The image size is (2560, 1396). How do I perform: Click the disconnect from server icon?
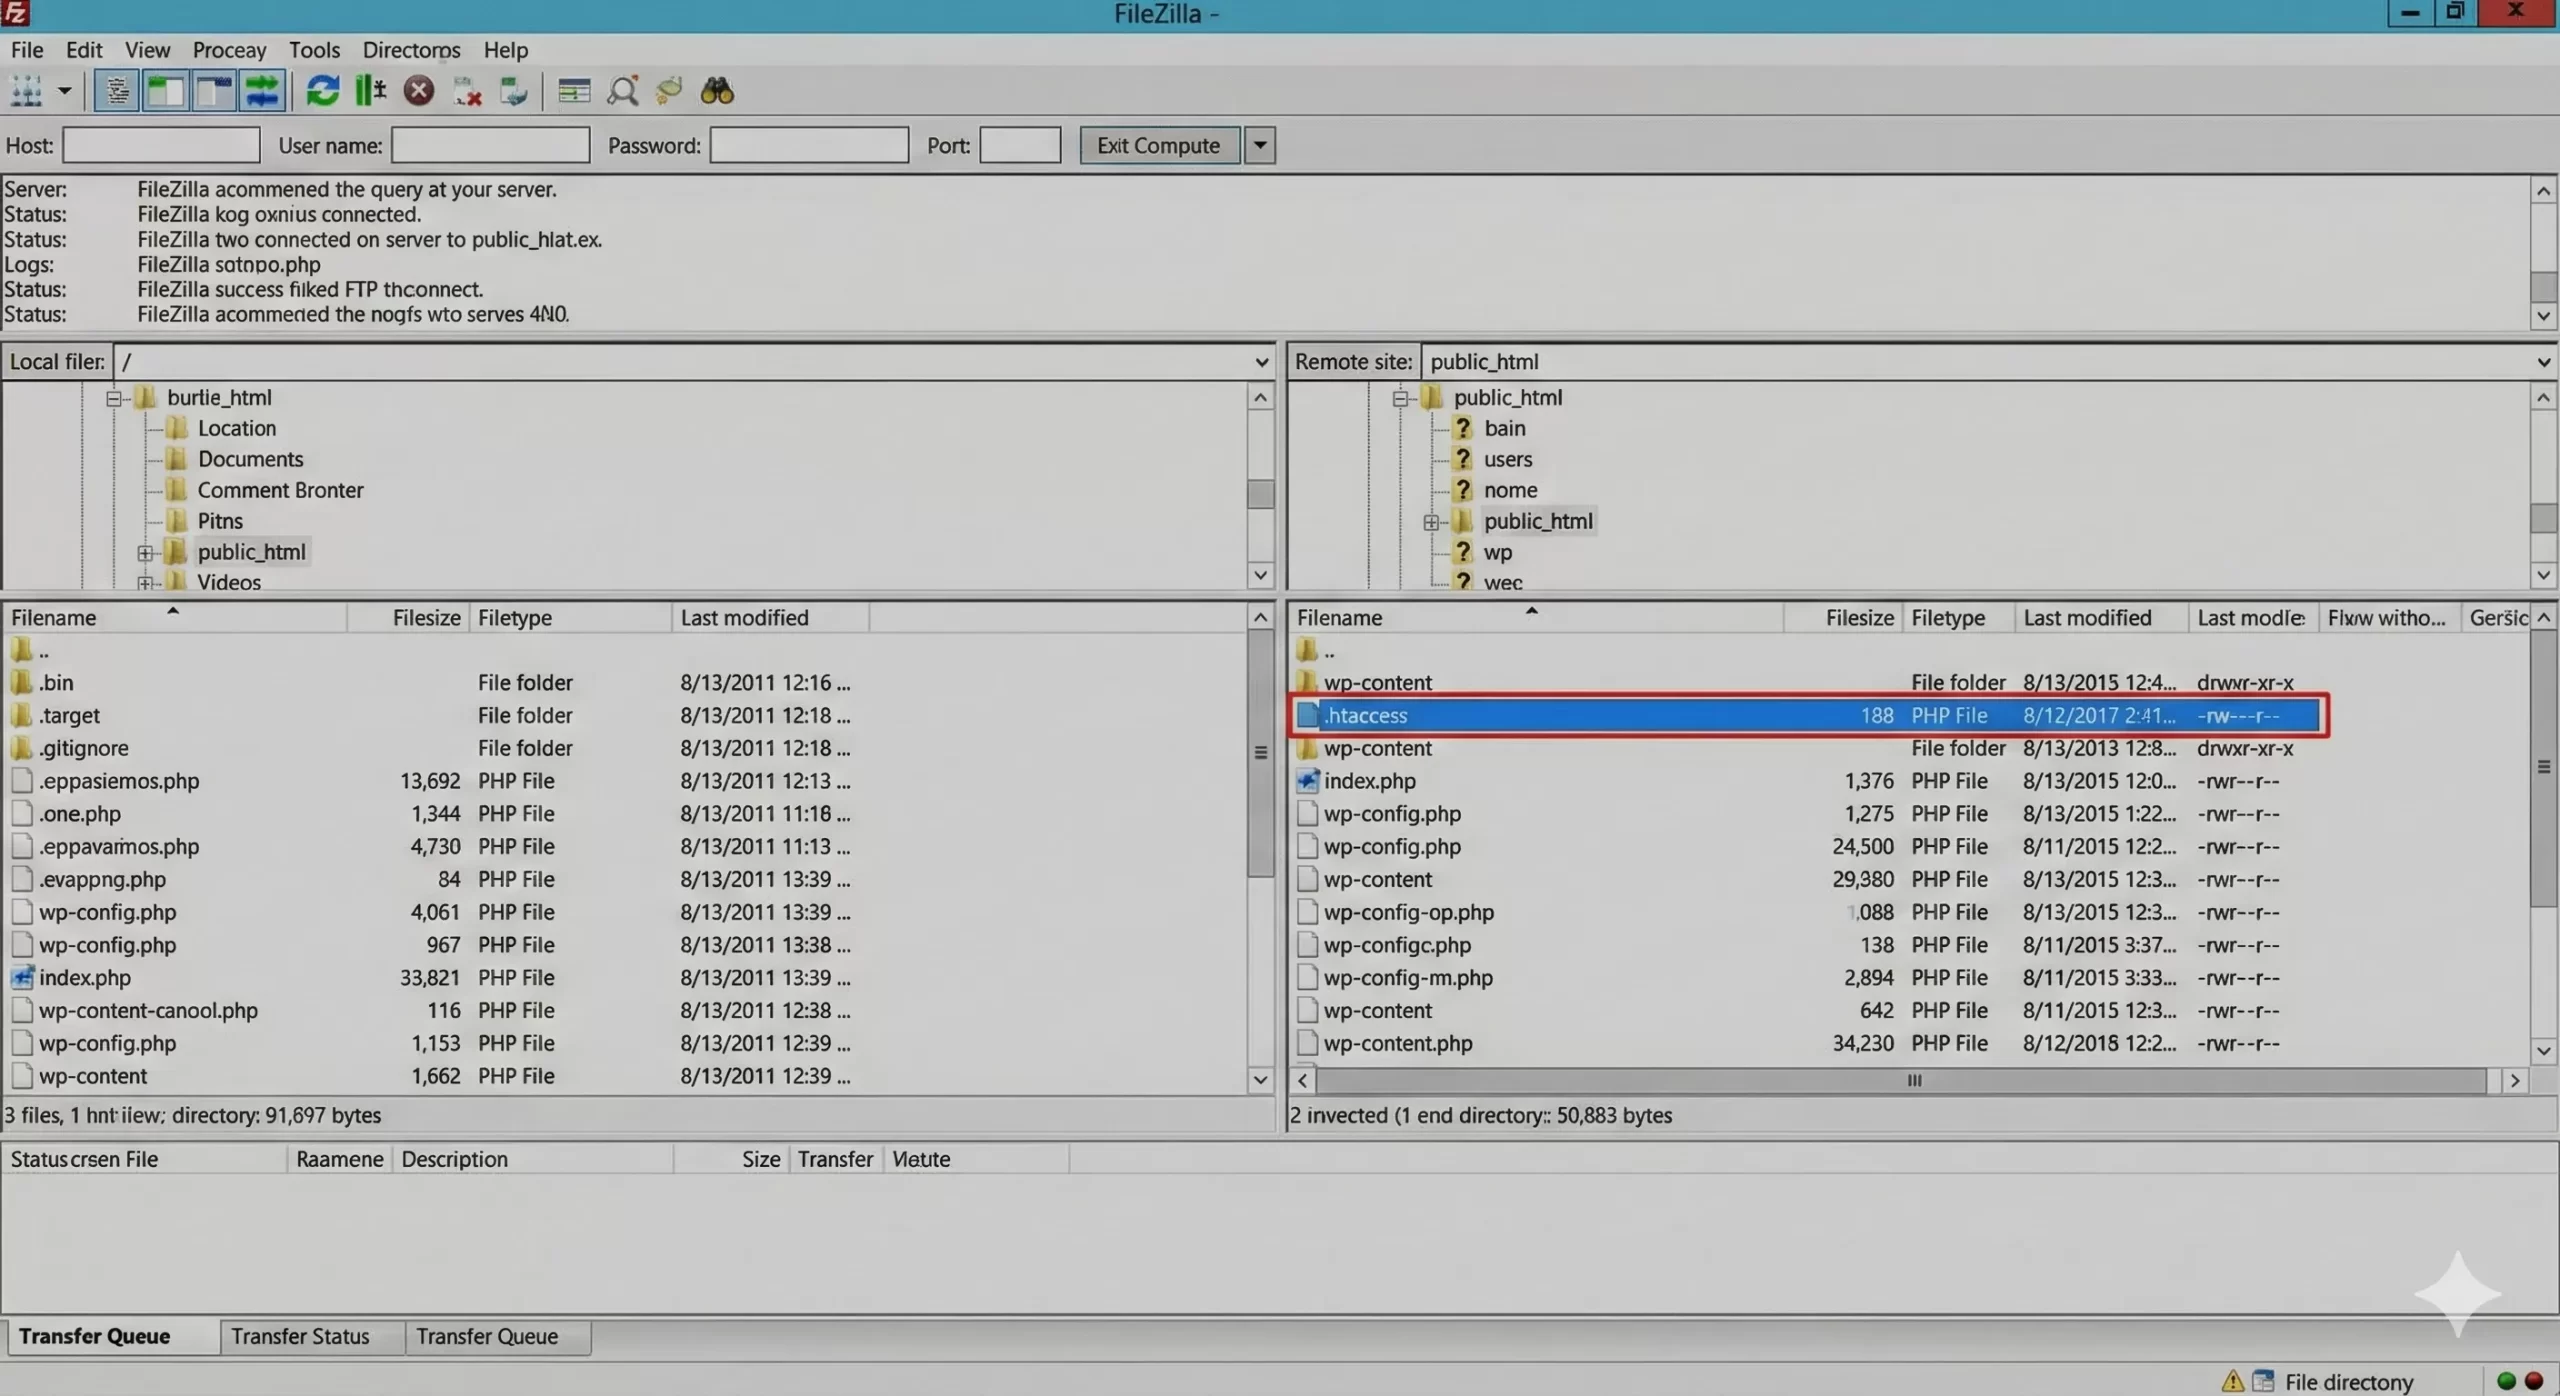click(x=467, y=91)
